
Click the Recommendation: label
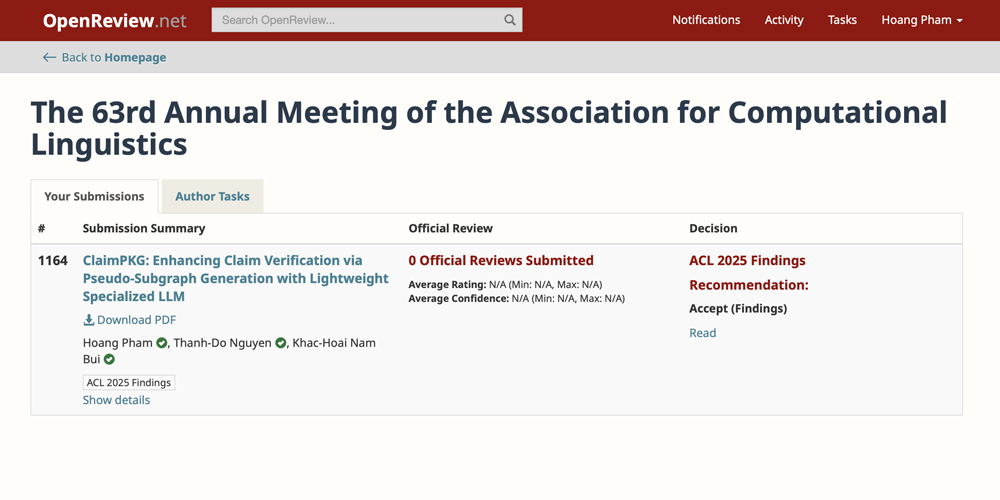click(749, 285)
